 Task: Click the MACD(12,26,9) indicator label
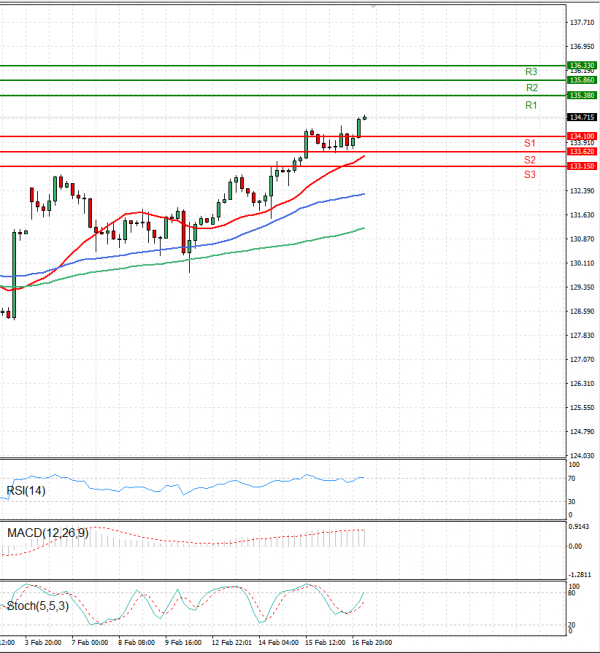point(48,533)
